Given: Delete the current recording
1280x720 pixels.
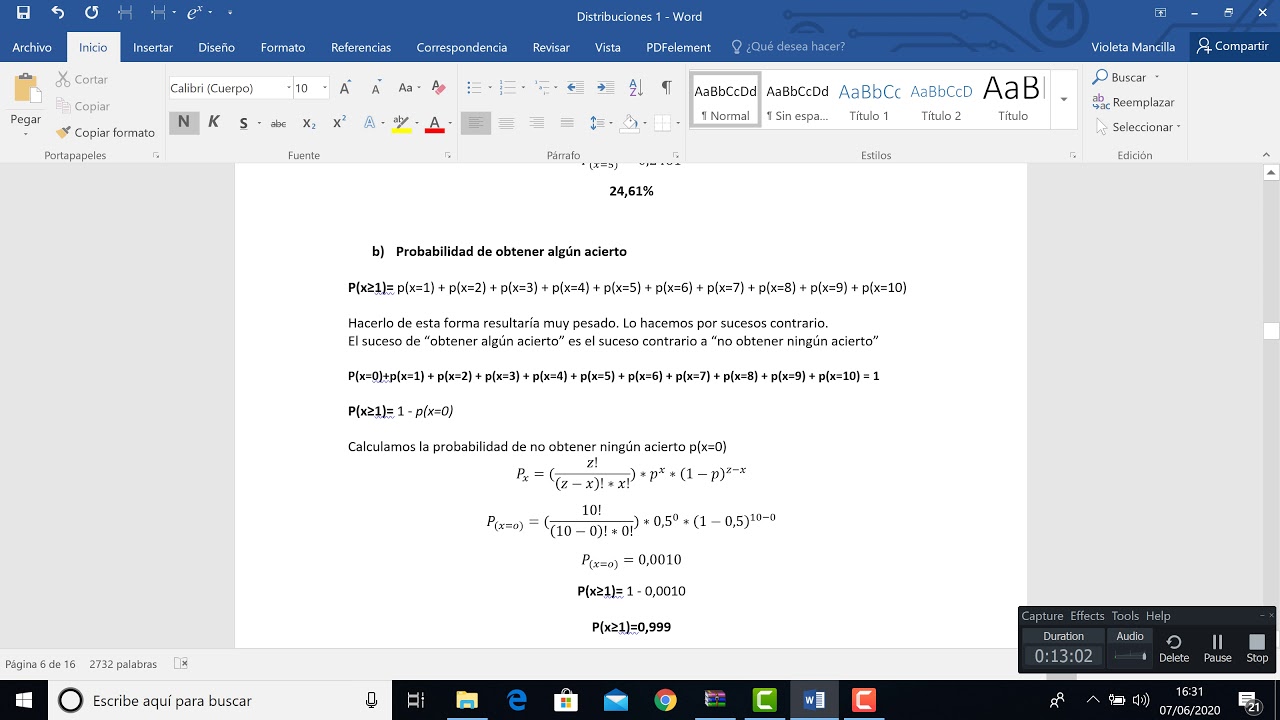Looking at the screenshot, I should tap(1174, 648).
